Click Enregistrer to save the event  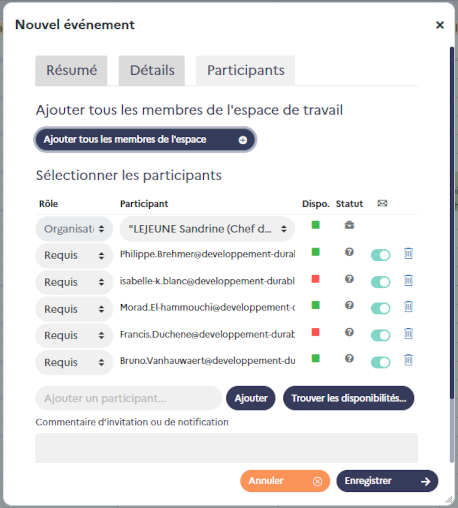pyautogui.click(x=387, y=481)
